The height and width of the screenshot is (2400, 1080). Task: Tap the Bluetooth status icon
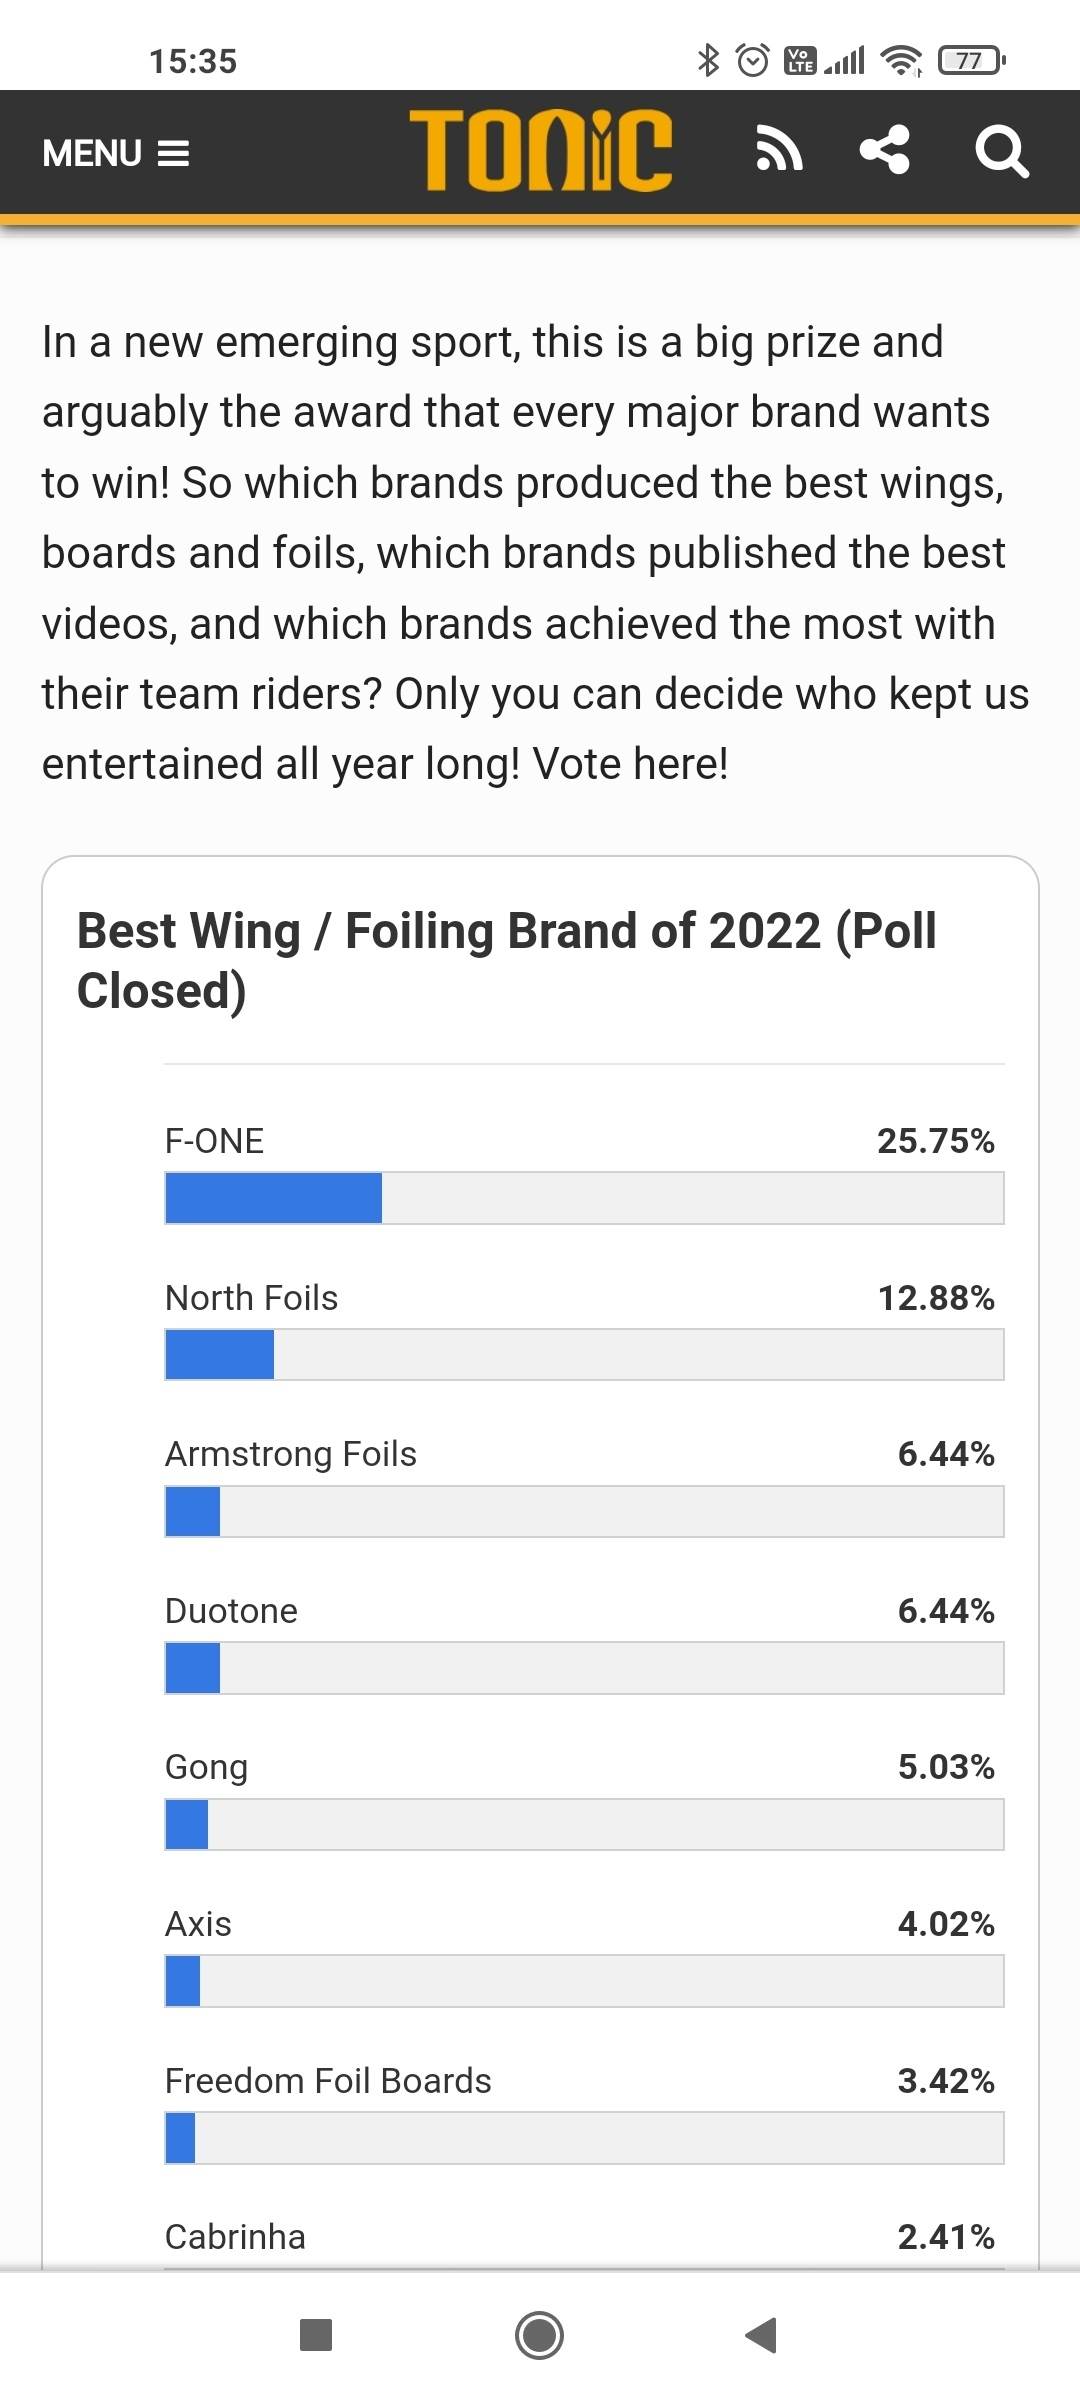[708, 61]
